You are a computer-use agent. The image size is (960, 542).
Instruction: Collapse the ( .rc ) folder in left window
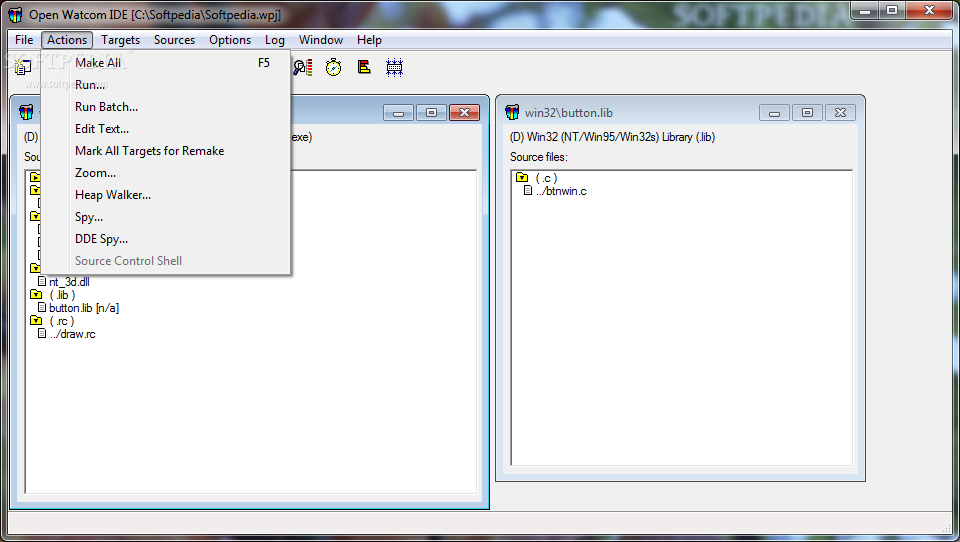coord(36,320)
